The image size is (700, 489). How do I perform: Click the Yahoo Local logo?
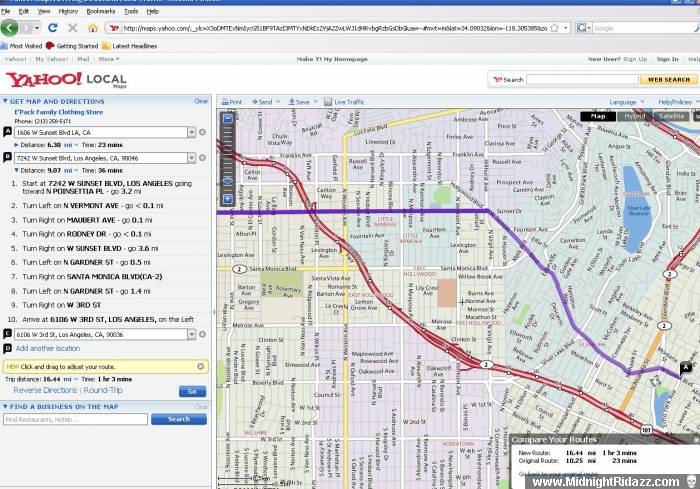(x=66, y=80)
